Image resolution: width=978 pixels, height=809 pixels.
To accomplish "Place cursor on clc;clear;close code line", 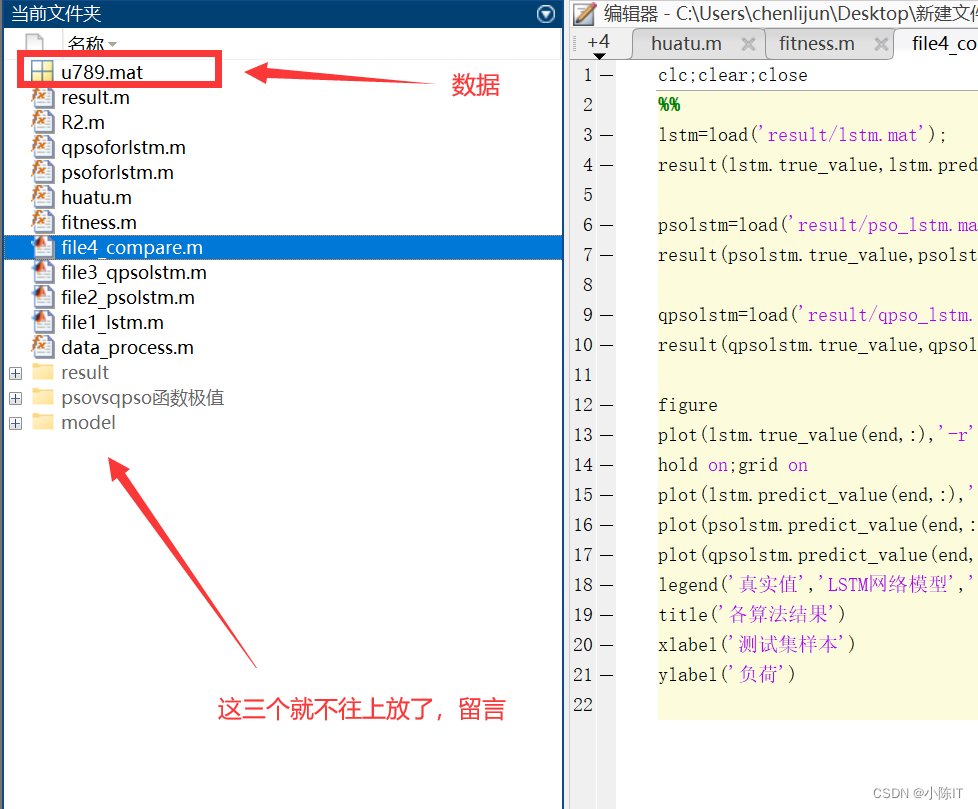I will tap(732, 75).
